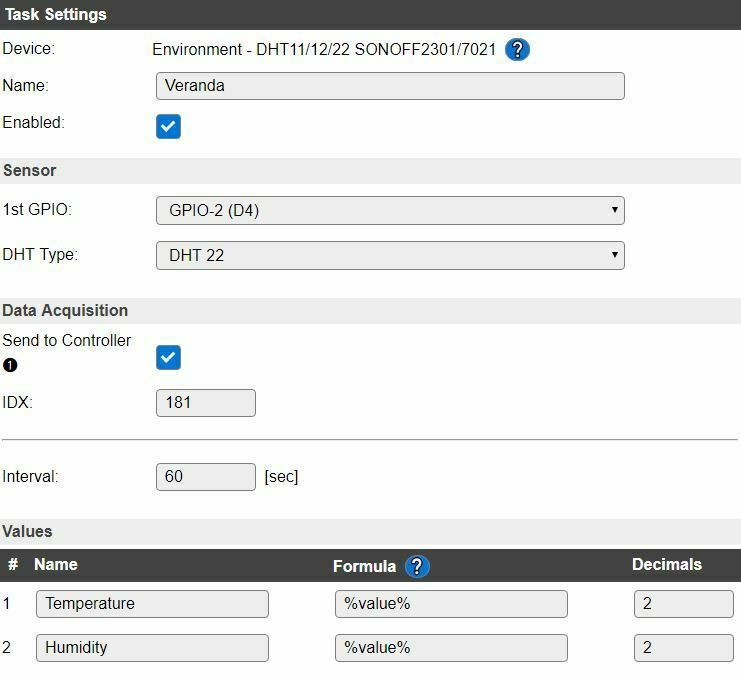Edit the Temperature decimals field
Viewport: 741px width, 680px height.
683,604
